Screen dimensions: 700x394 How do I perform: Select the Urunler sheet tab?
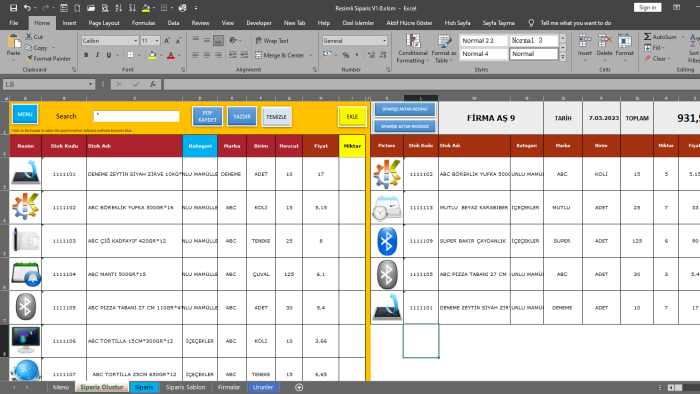coord(263,387)
